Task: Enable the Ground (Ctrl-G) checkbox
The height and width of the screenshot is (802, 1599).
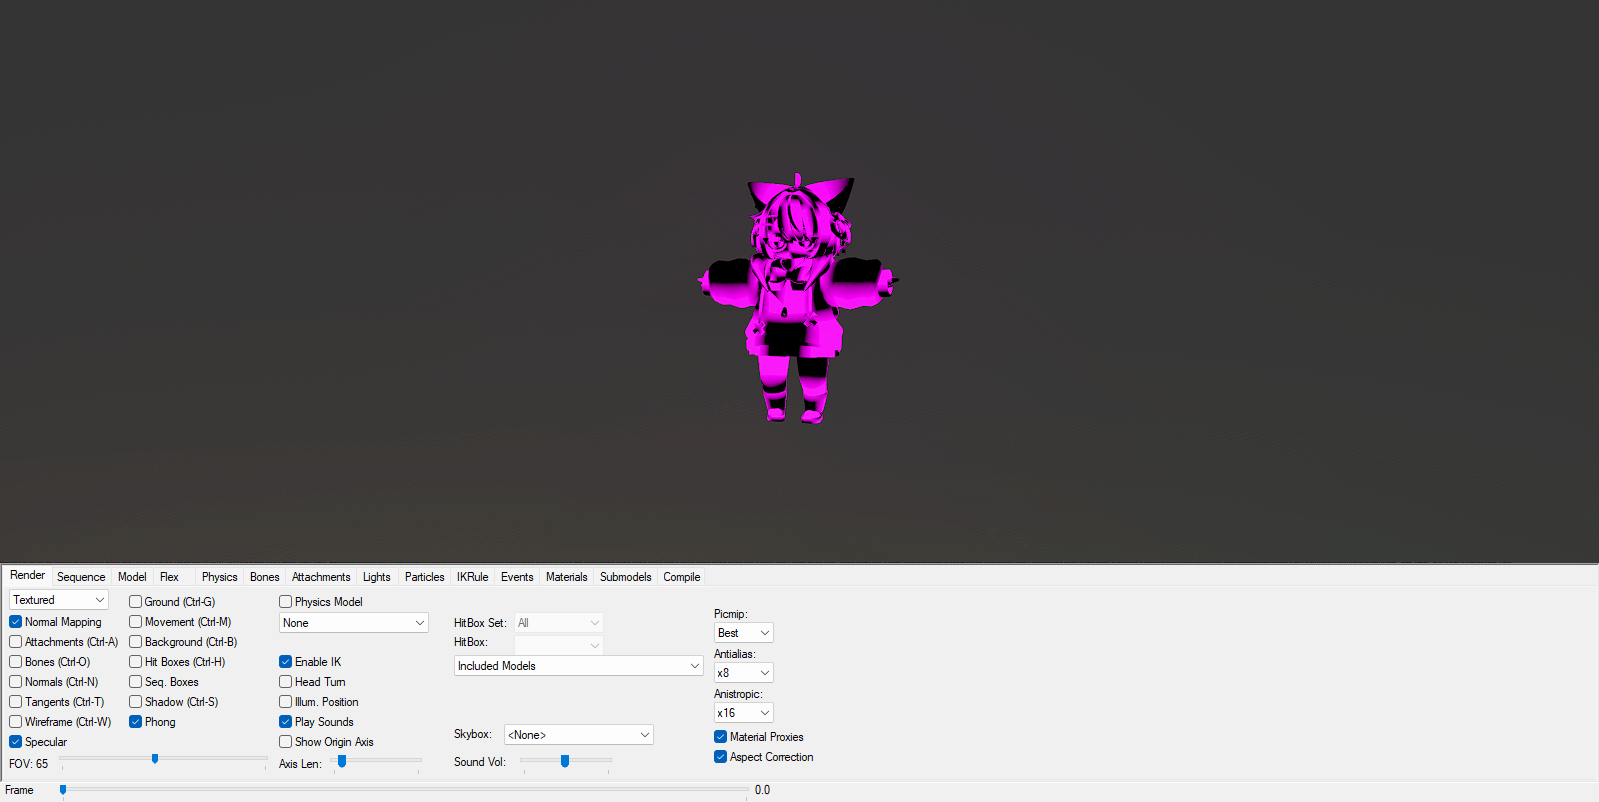Action: coord(136,602)
